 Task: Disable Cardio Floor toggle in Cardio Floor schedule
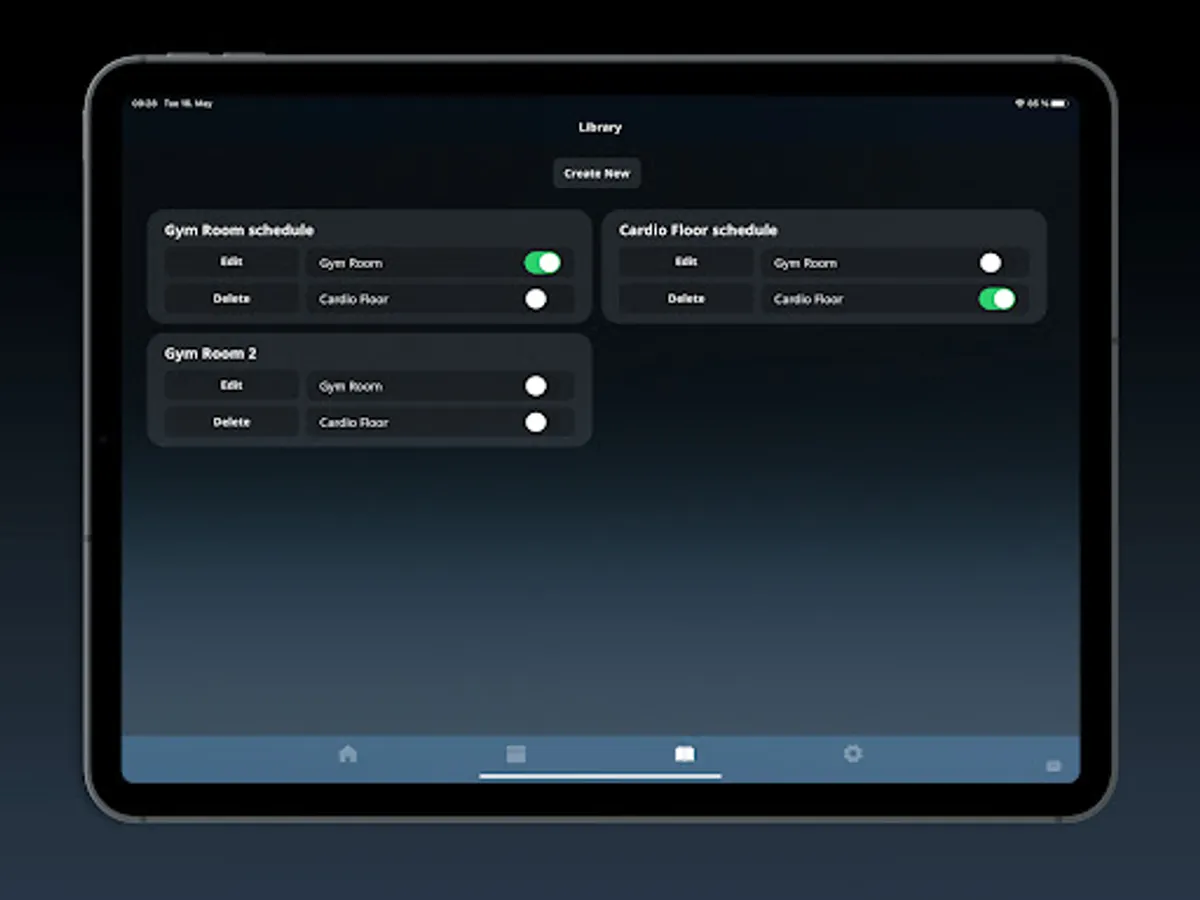pyautogui.click(x=997, y=299)
